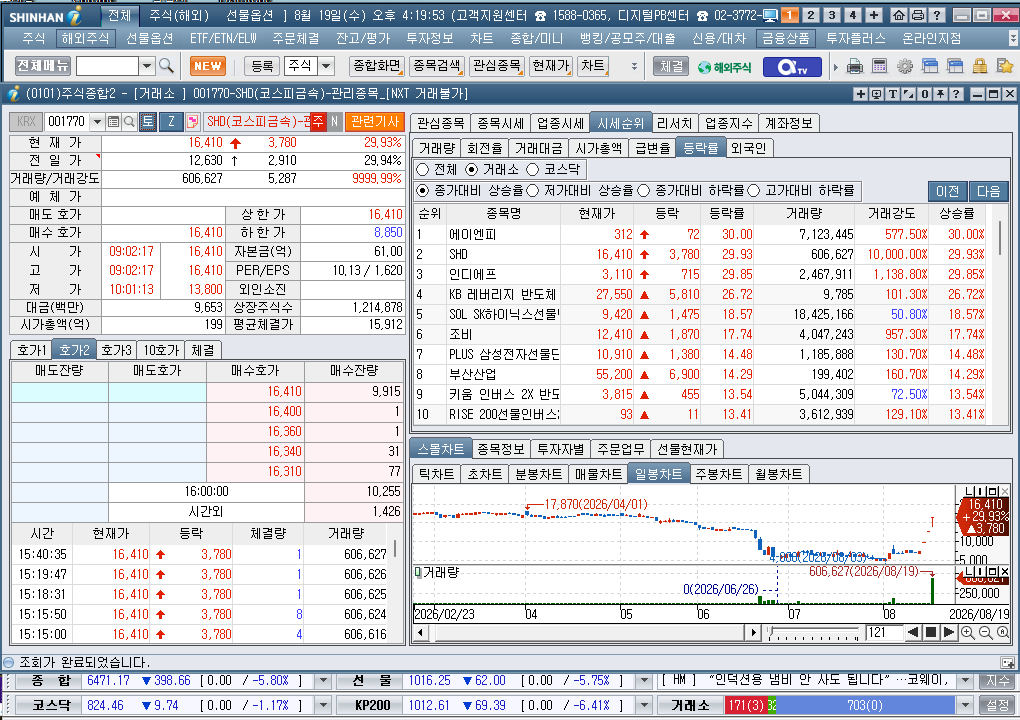Open the α TV blue button
The width and height of the screenshot is (1020, 720).
click(792, 66)
